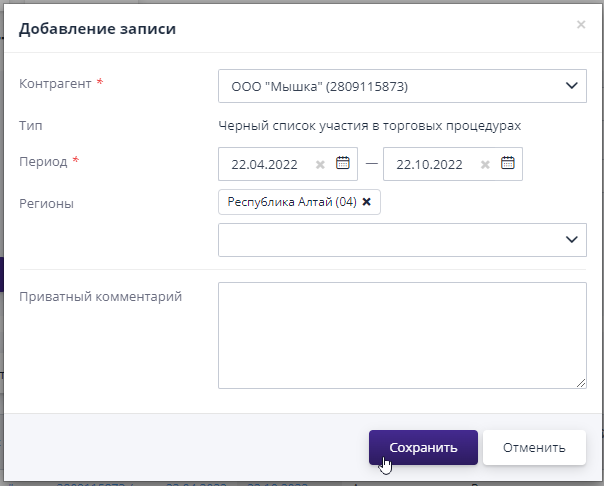Click the comment box resize handle
Screen dimensions: 604x486
click(x=581, y=382)
